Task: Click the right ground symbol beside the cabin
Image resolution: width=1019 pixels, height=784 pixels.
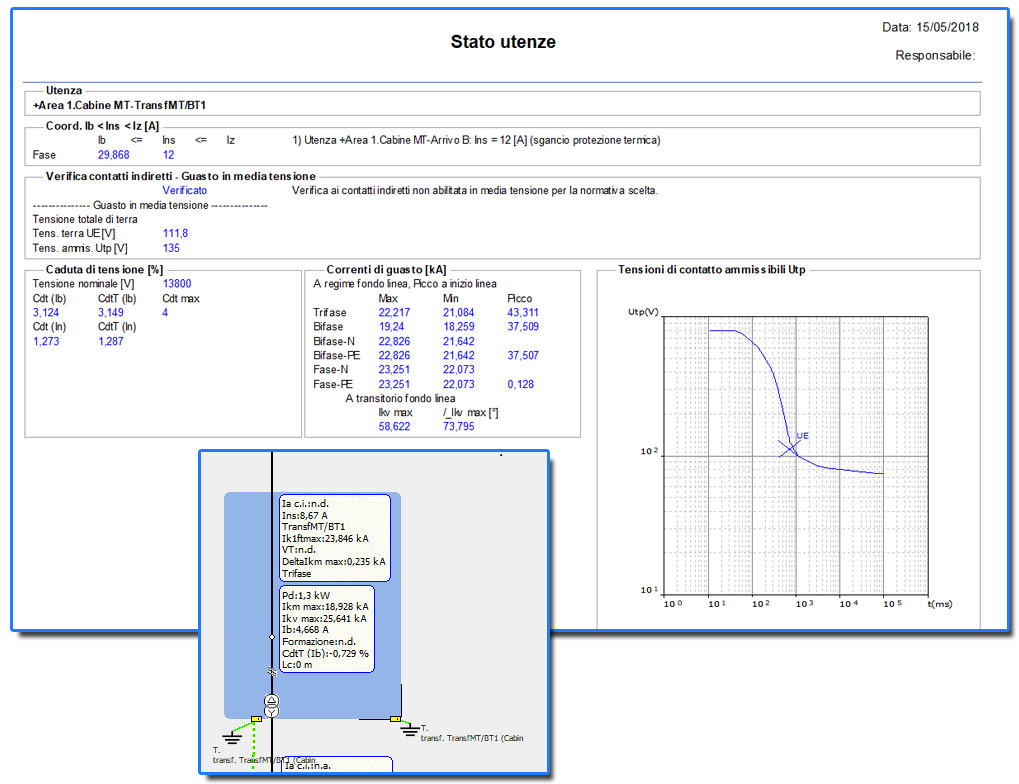Action: pos(409,730)
